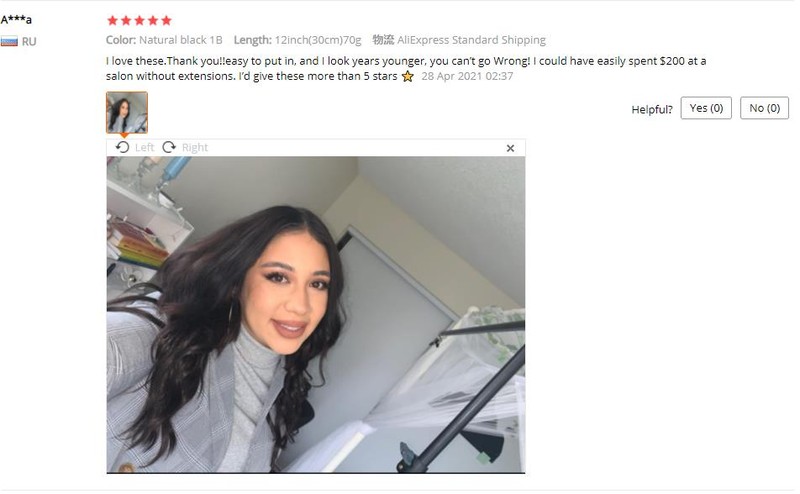Rotate image right using clockwise arrow icon
Image resolution: width=800 pixels, height=494 pixels.
(x=169, y=147)
